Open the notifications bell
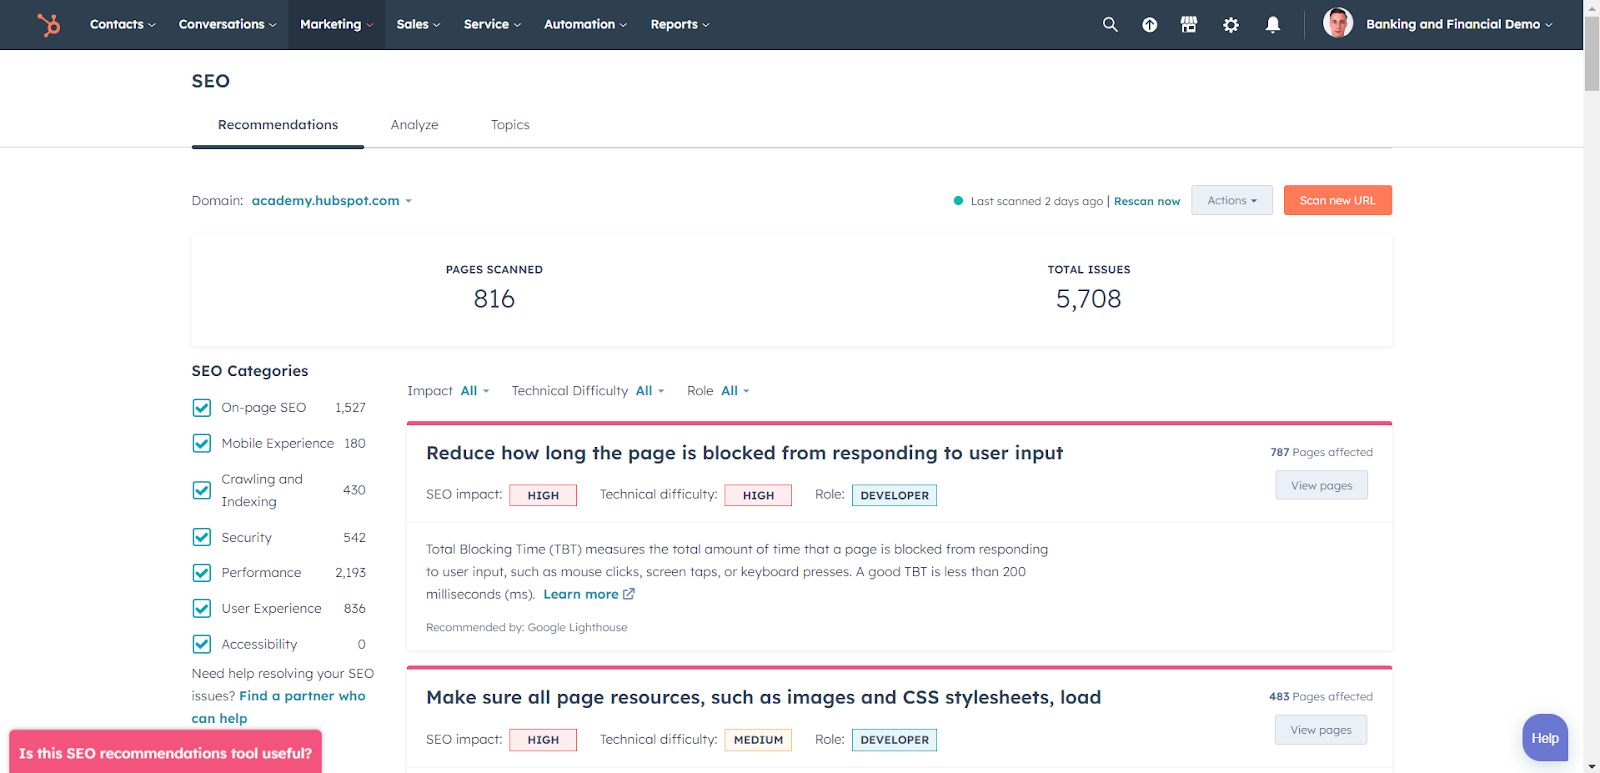The width and height of the screenshot is (1600, 773). pos(1273,25)
